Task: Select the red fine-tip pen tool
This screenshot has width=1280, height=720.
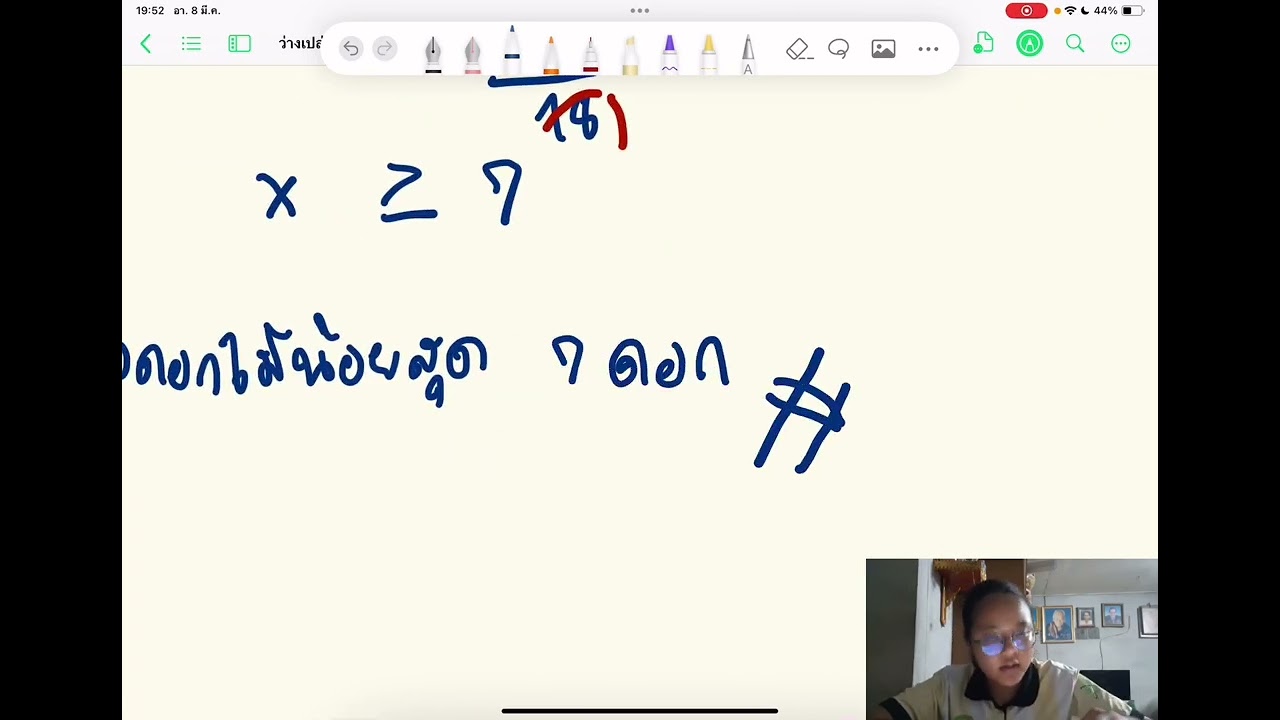Action: tap(590, 54)
